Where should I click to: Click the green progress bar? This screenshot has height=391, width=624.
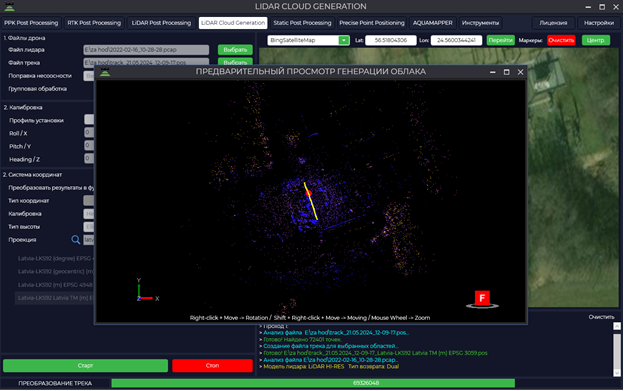pos(313,383)
